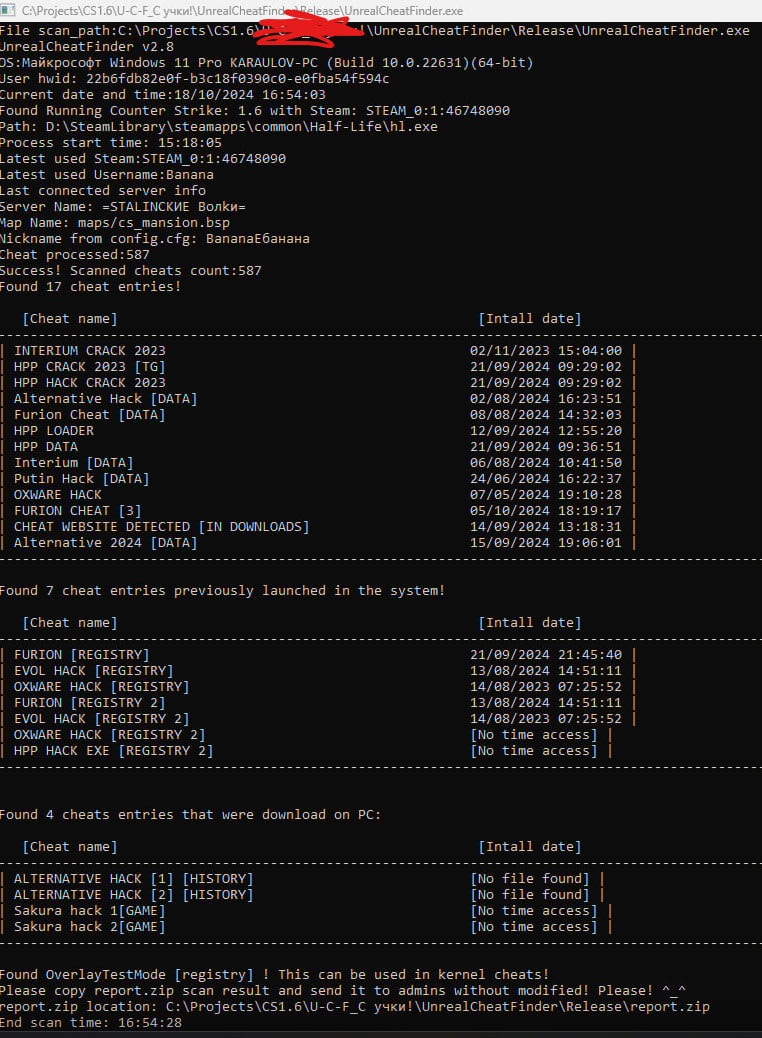The height and width of the screenshot is (1038, 762).
Task: Click the End scan time line
Action: tap(91, 1023)
